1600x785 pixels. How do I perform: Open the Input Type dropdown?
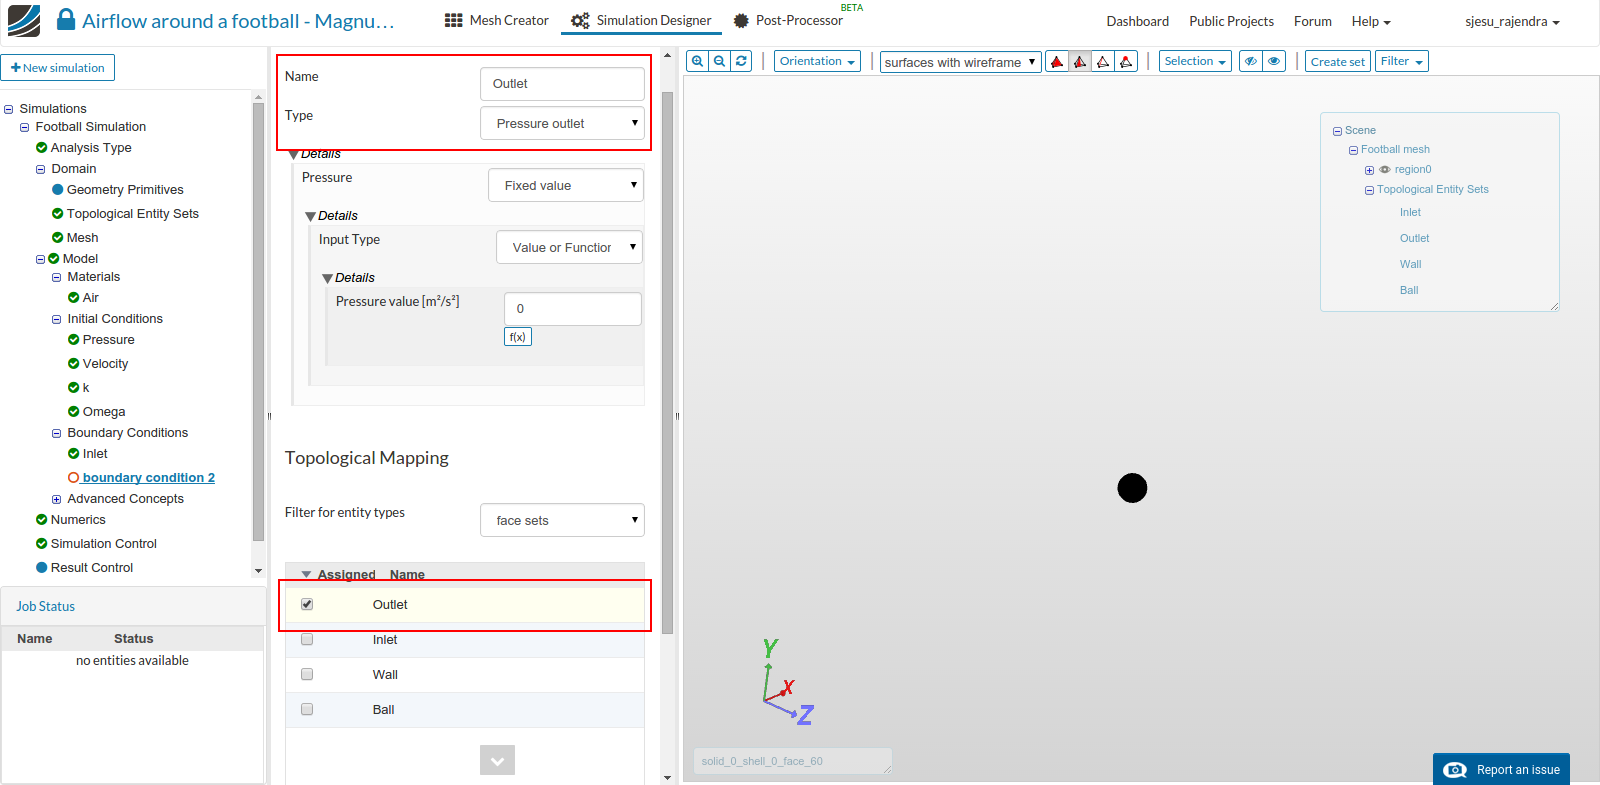[x=569, y=247]
